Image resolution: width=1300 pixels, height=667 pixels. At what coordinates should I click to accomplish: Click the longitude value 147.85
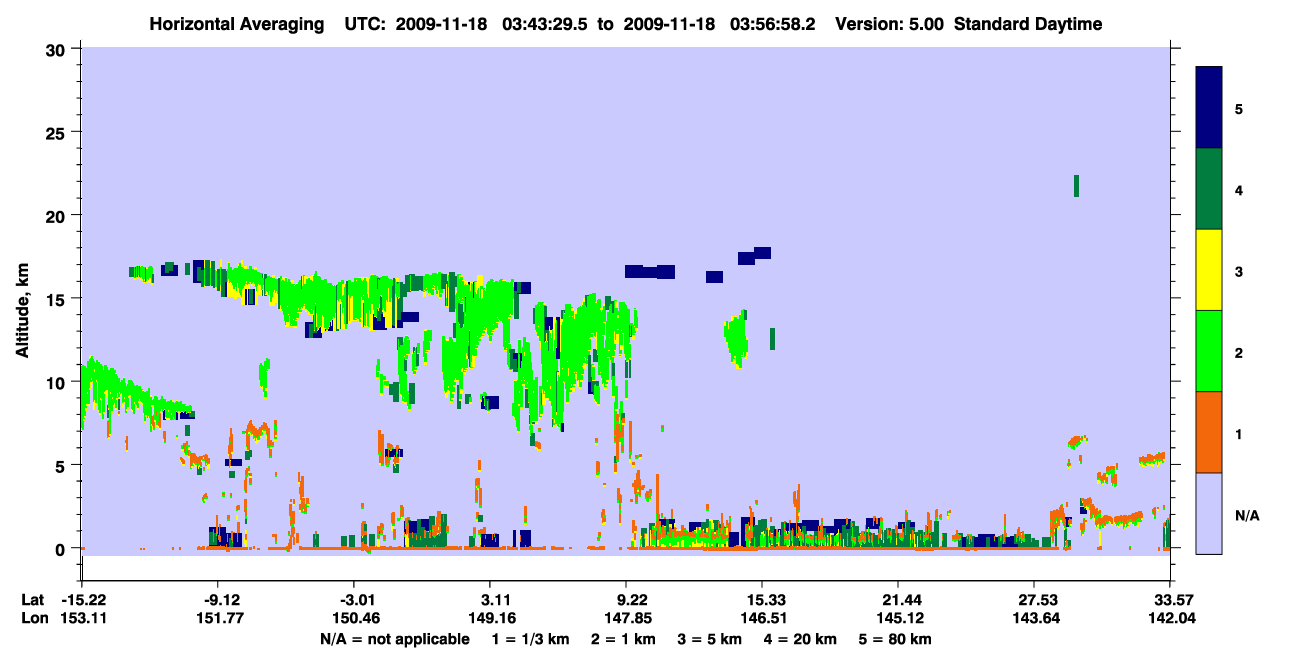tap(627, 618)
